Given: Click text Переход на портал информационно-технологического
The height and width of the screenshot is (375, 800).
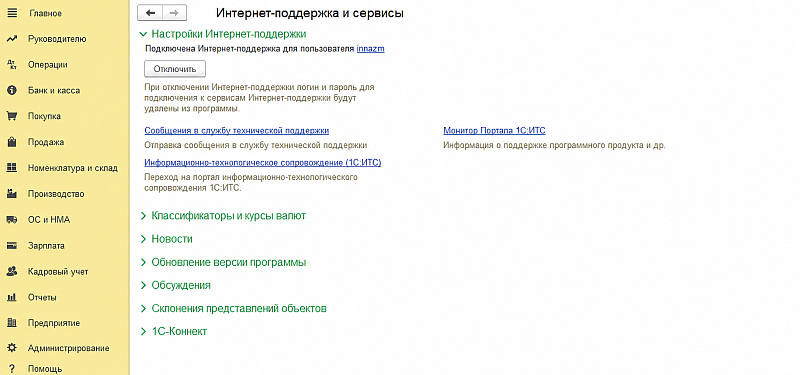Looking at the screenshot, I should (251, 177).
